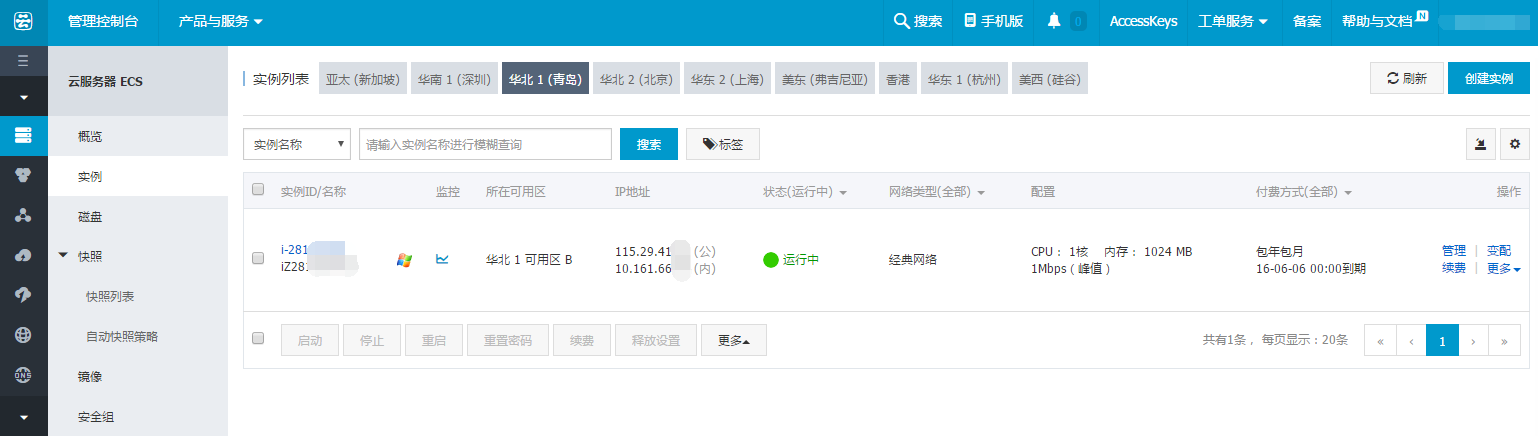The image size is (1538, 436).
Task: Expand sidebar section with bottom caret arrow
Action: pyautogui.click(x=23, y=416)
